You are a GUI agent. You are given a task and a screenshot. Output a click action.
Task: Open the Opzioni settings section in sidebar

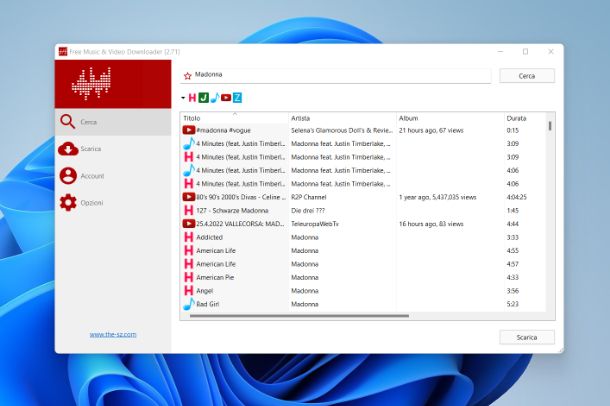point(113,203)
